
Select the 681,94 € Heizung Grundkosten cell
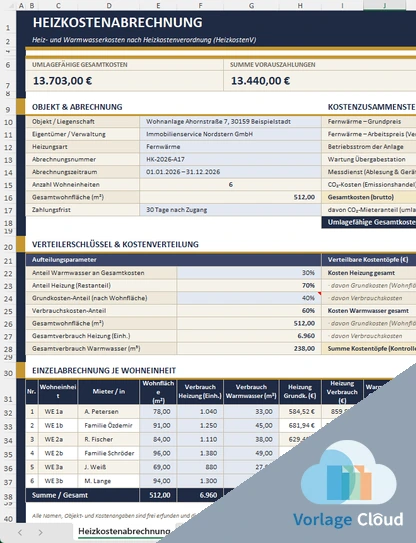[x=300, y=425]
